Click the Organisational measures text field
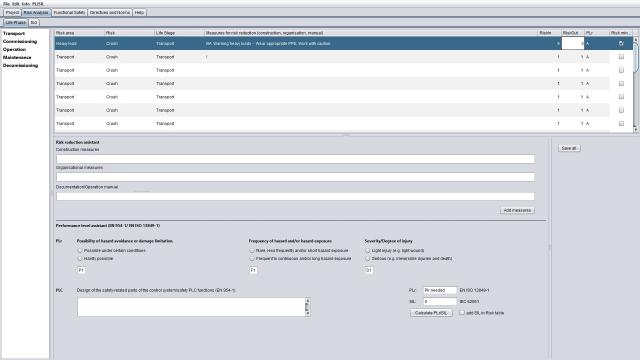 (295, 177)
